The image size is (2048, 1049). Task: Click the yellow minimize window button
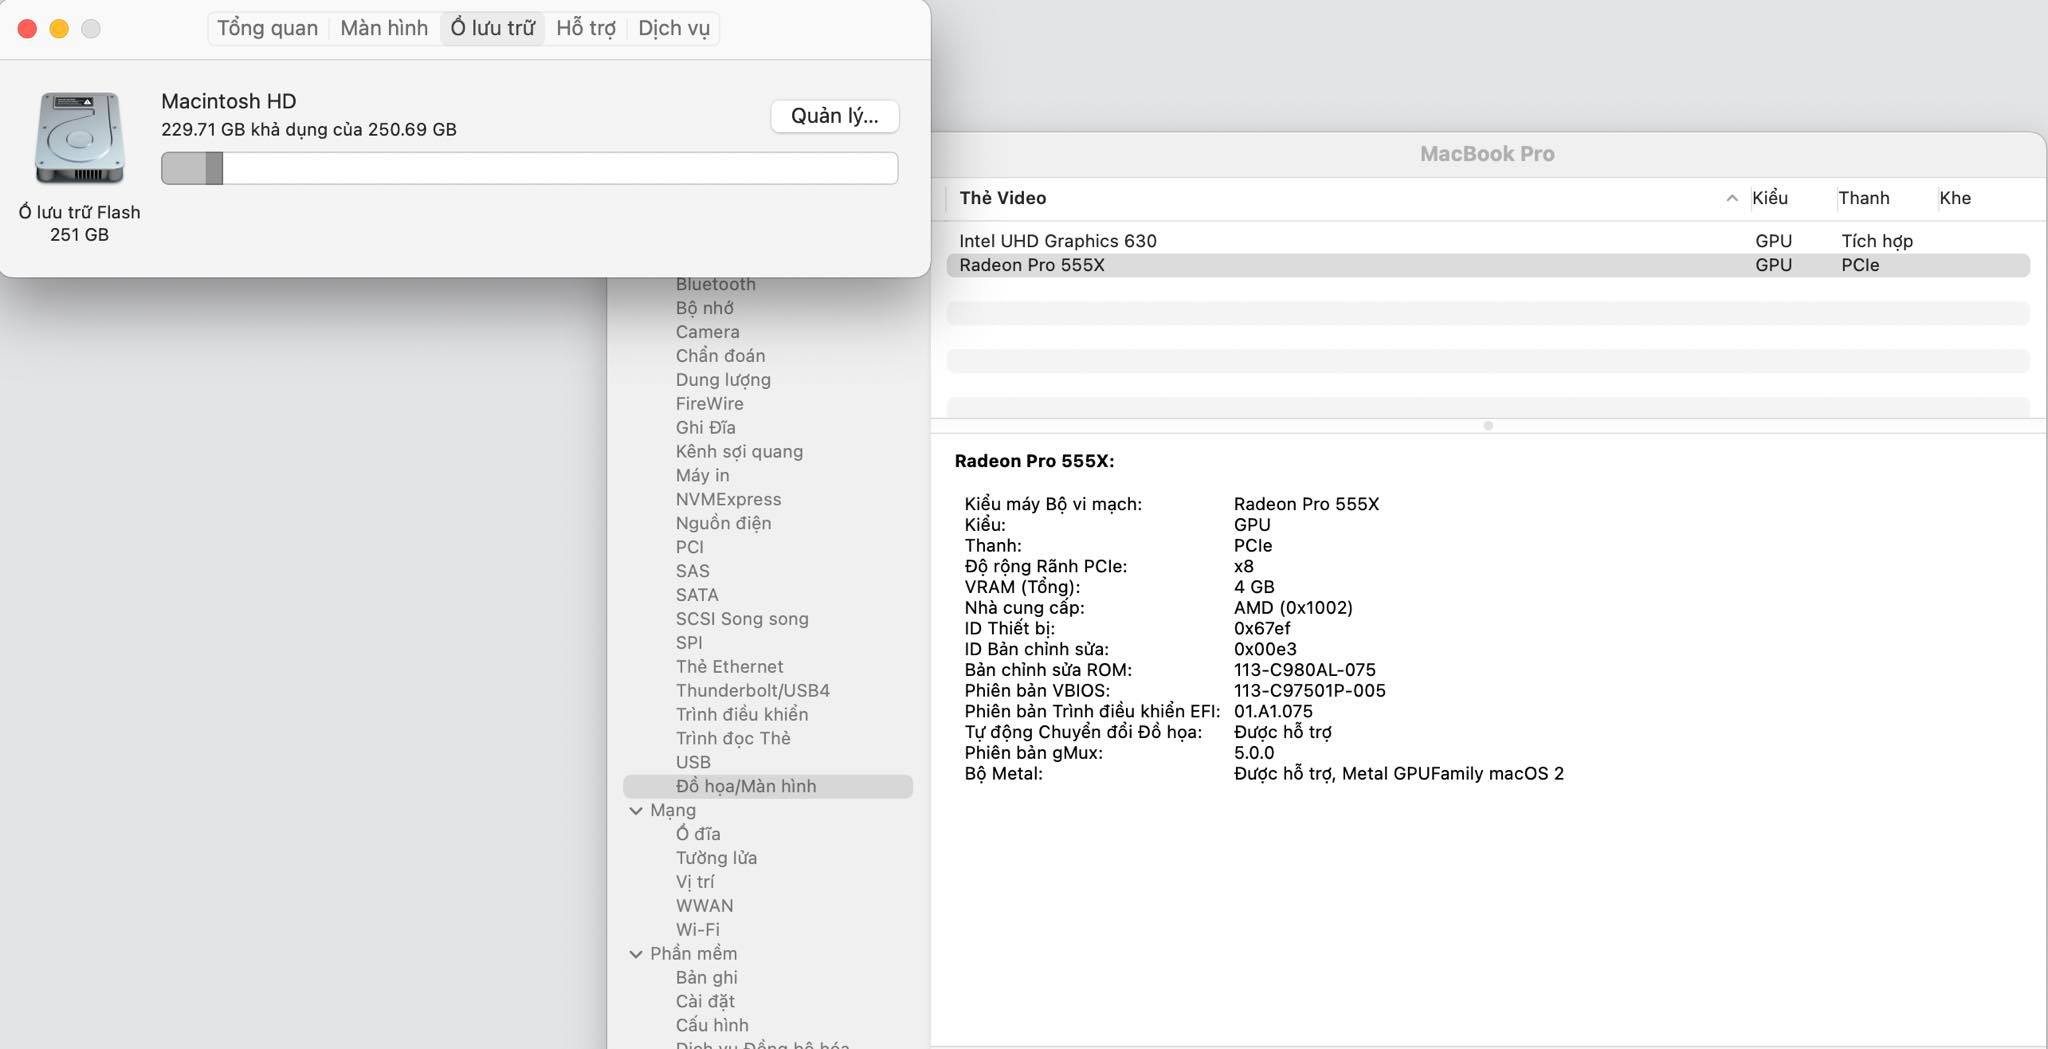click(x=59, y=29)
